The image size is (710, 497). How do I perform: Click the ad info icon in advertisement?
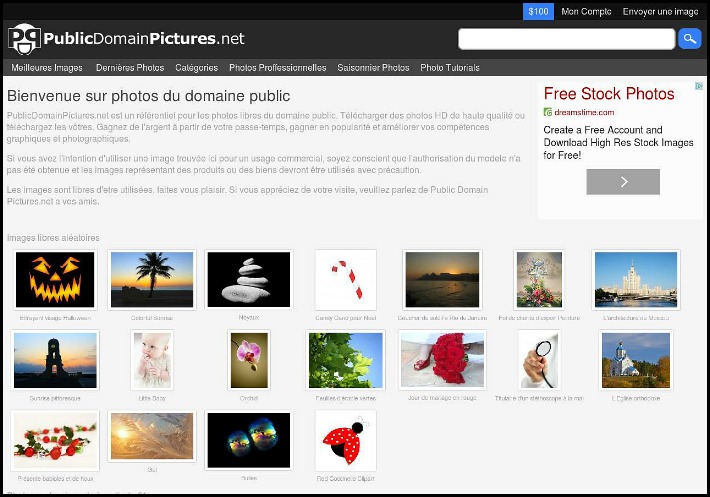[699, 87]
